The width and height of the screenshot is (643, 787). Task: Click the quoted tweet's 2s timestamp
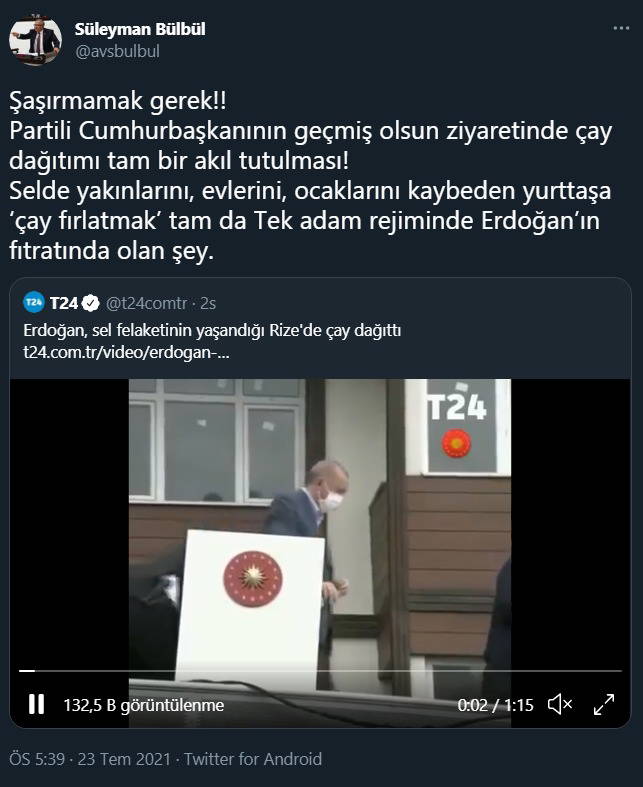(x=208, y=303)
